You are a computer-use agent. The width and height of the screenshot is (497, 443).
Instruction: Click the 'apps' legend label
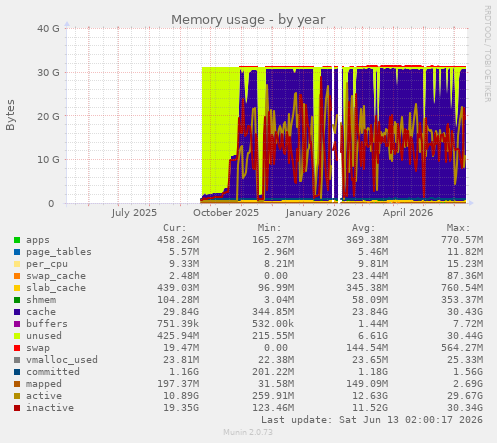tap(38, 240)
